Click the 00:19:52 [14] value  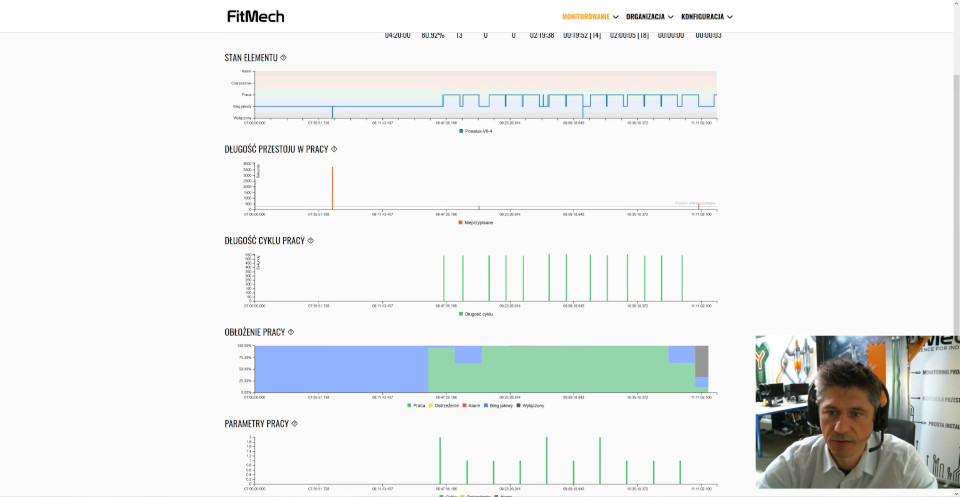pos(582,35)
